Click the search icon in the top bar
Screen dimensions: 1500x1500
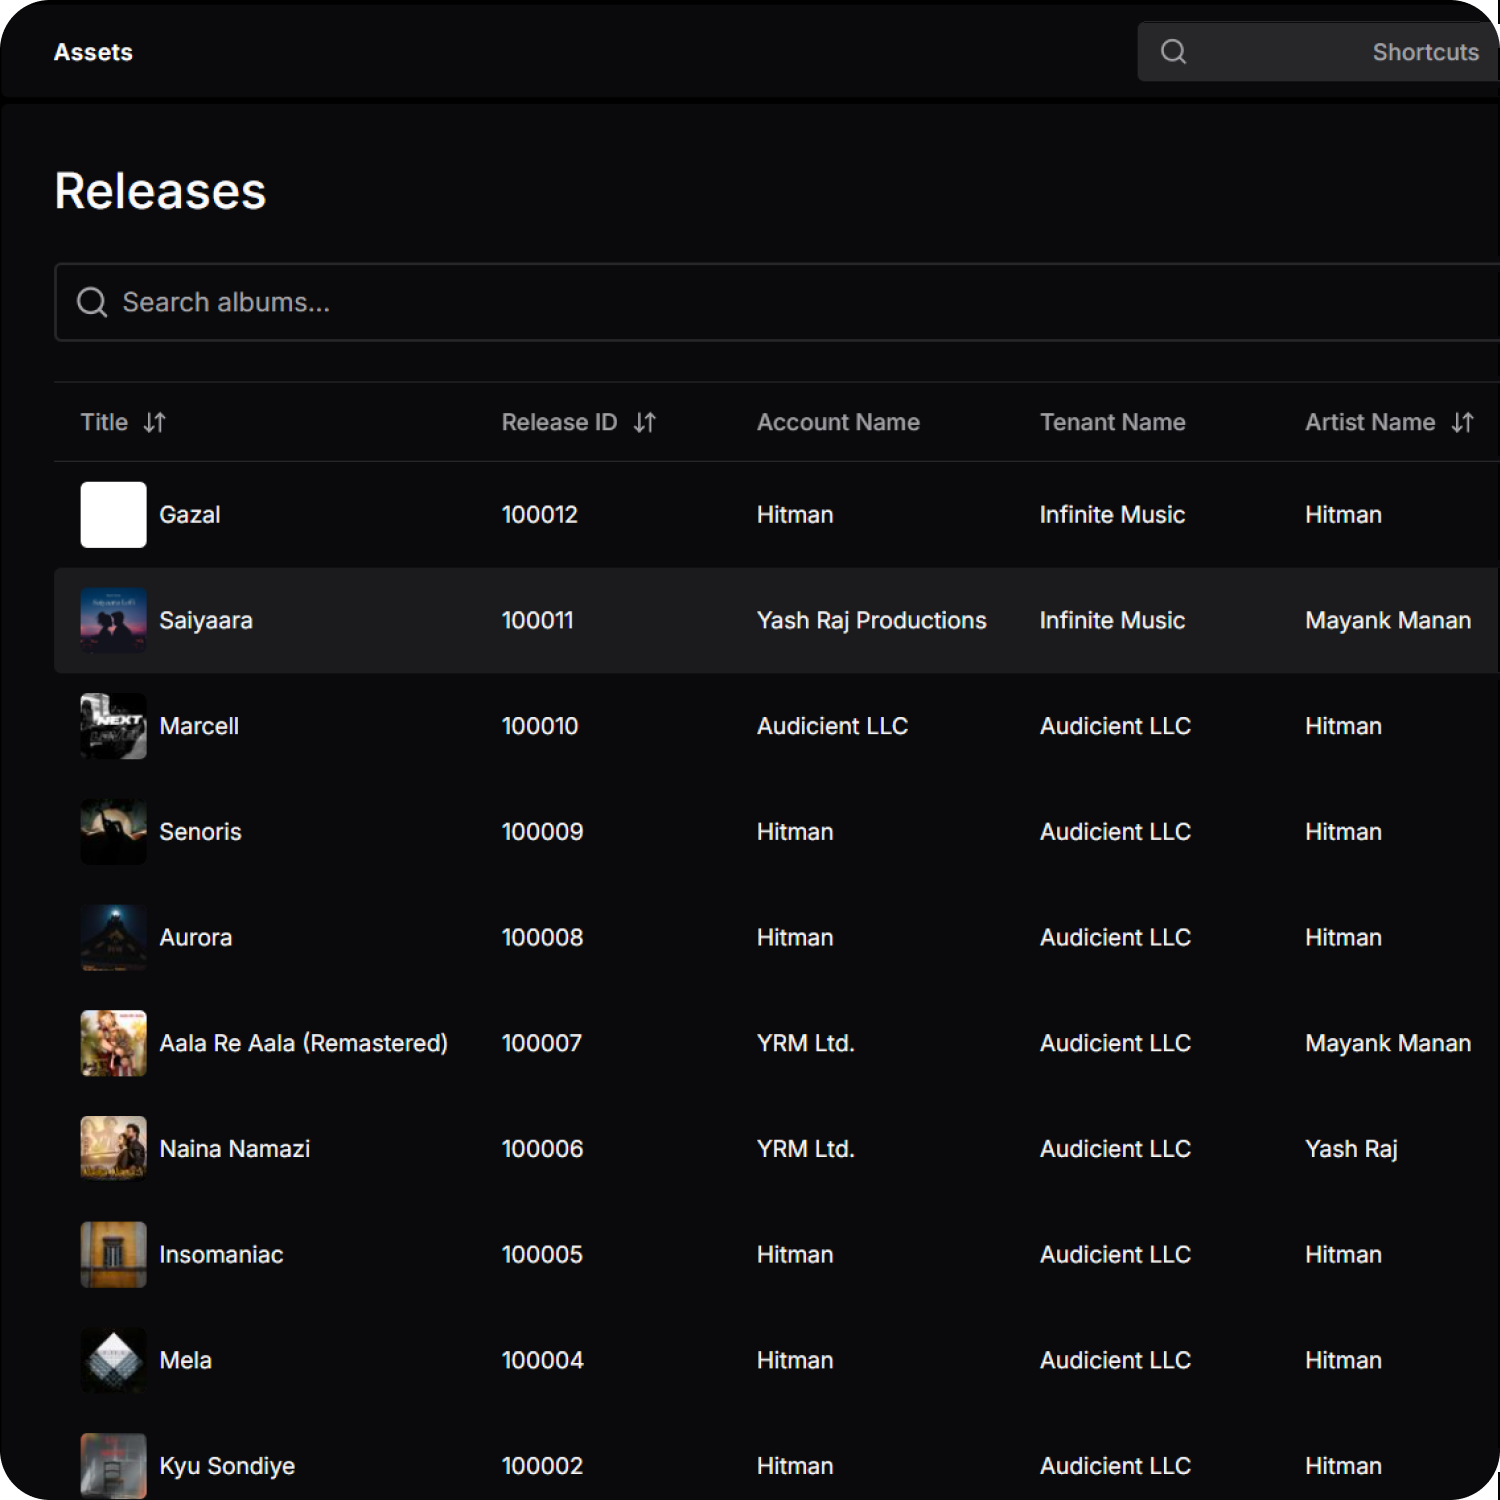1173,51
